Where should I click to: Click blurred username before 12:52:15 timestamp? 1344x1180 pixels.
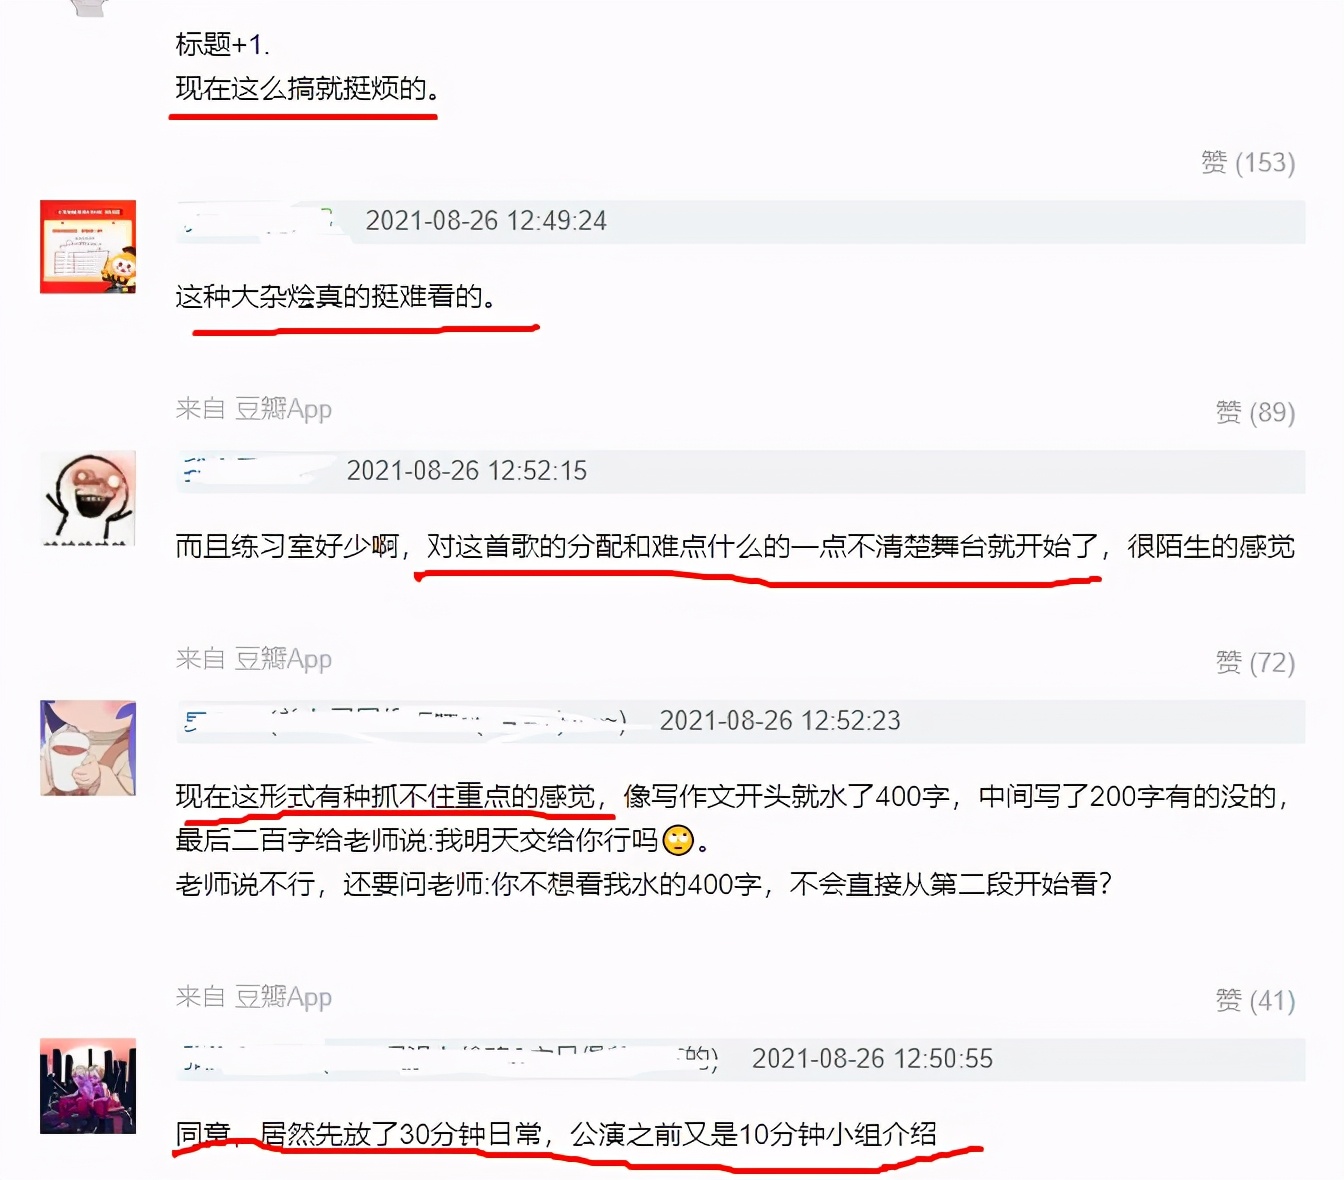(258, 471)
